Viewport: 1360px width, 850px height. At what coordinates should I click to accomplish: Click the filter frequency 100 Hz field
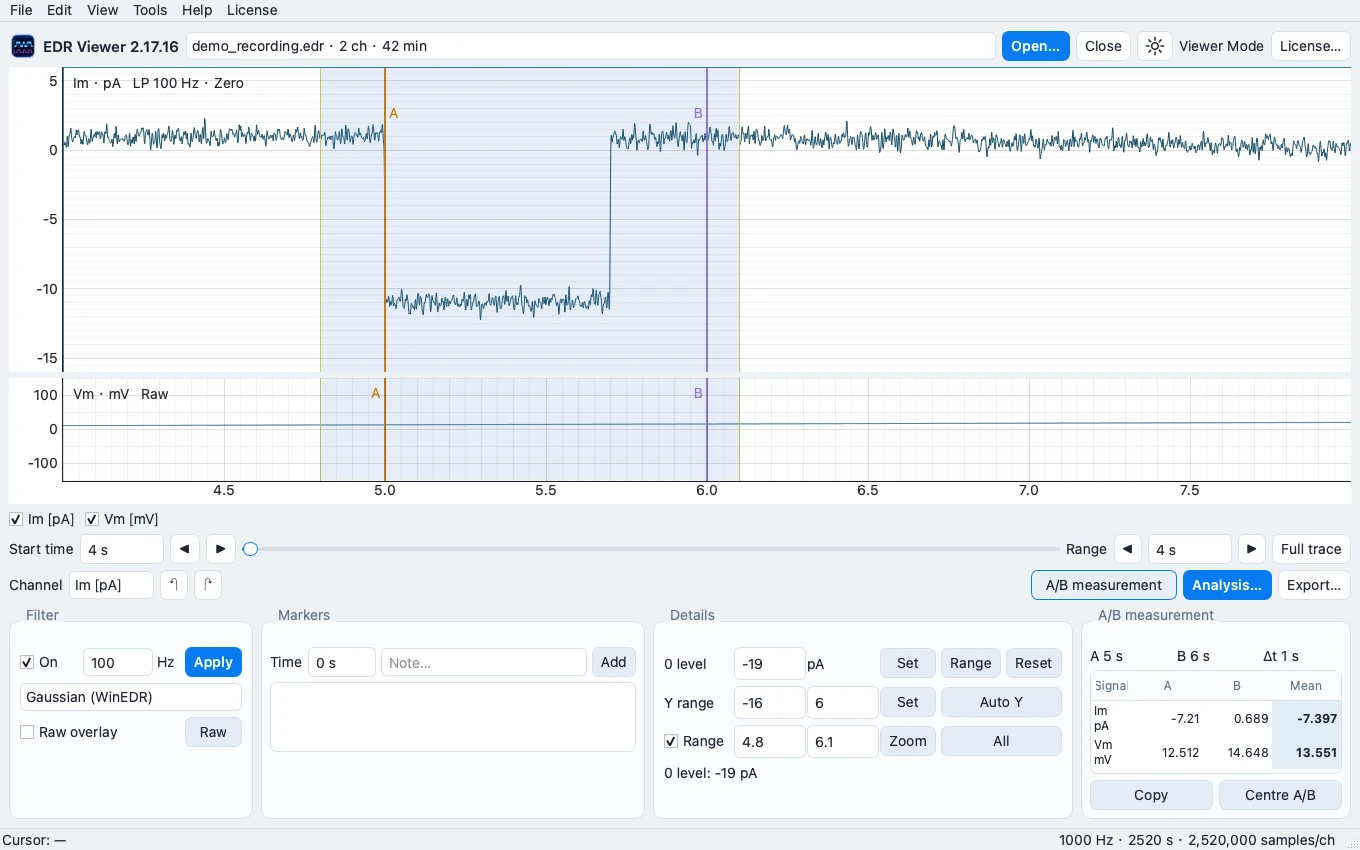[x=117, y=662]
